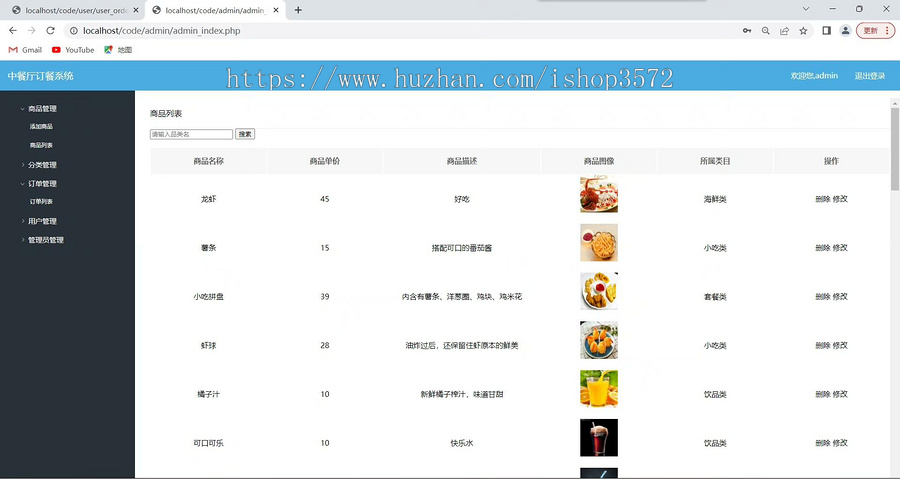Bookmark this page with the star icon
Screen dimensions: 900x479
click(x=803, y=31)
